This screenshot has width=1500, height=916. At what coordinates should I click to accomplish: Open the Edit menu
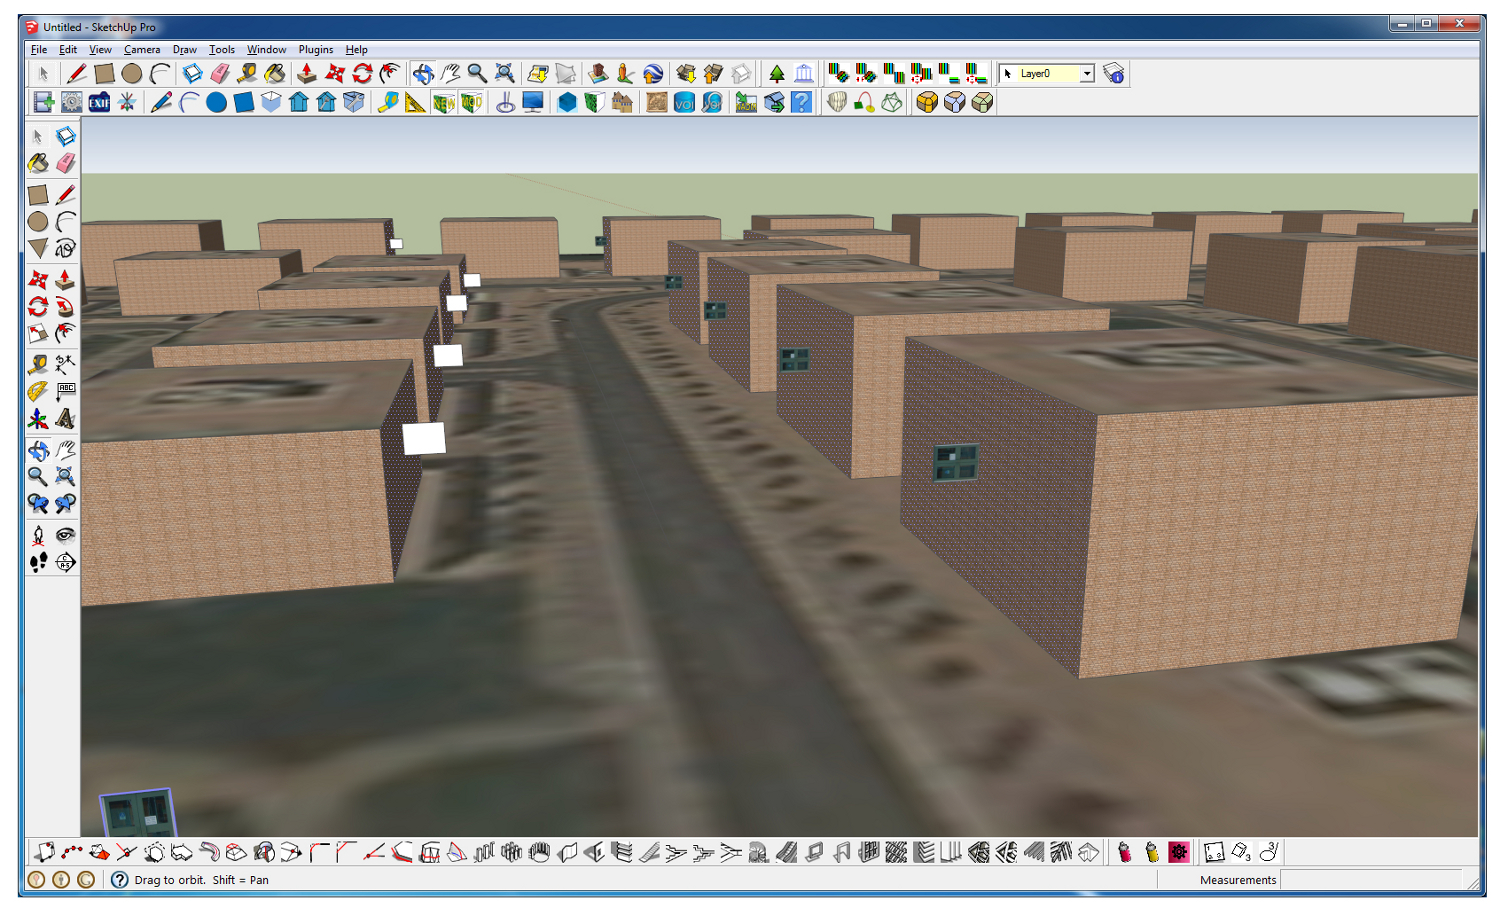click(x=68, y=49)
